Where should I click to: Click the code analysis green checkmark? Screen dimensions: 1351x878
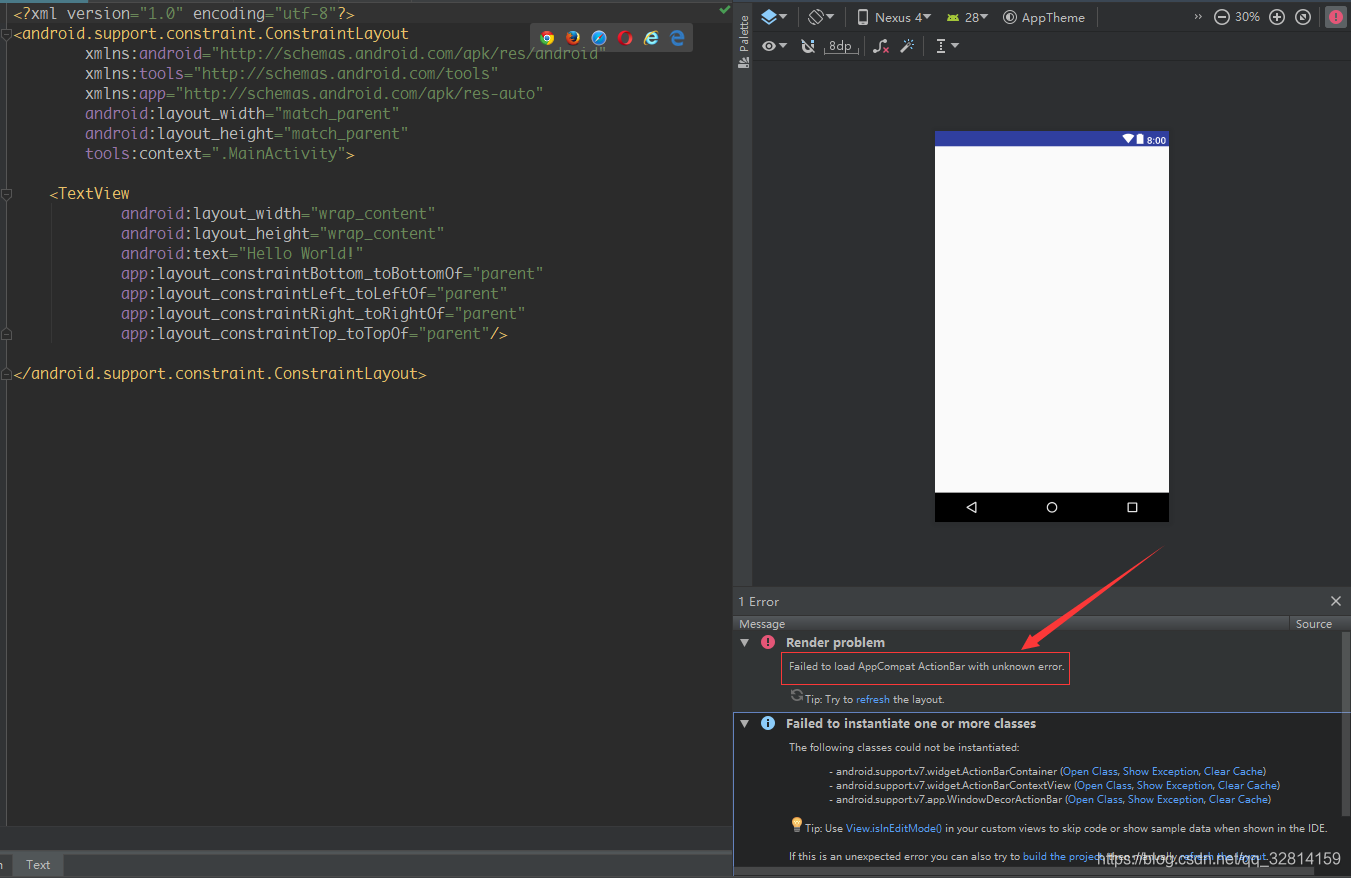click(725, 9)
